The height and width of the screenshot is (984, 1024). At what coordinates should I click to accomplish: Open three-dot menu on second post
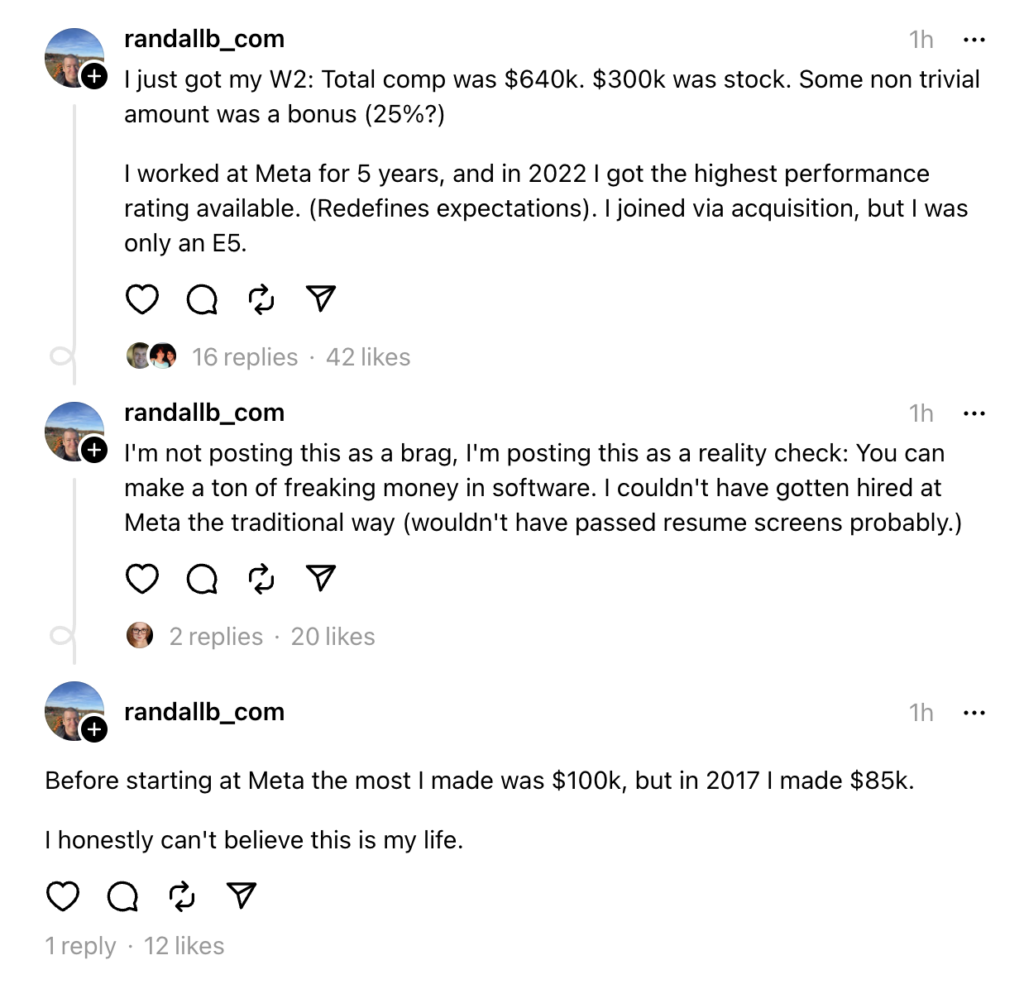pos(973,413)
